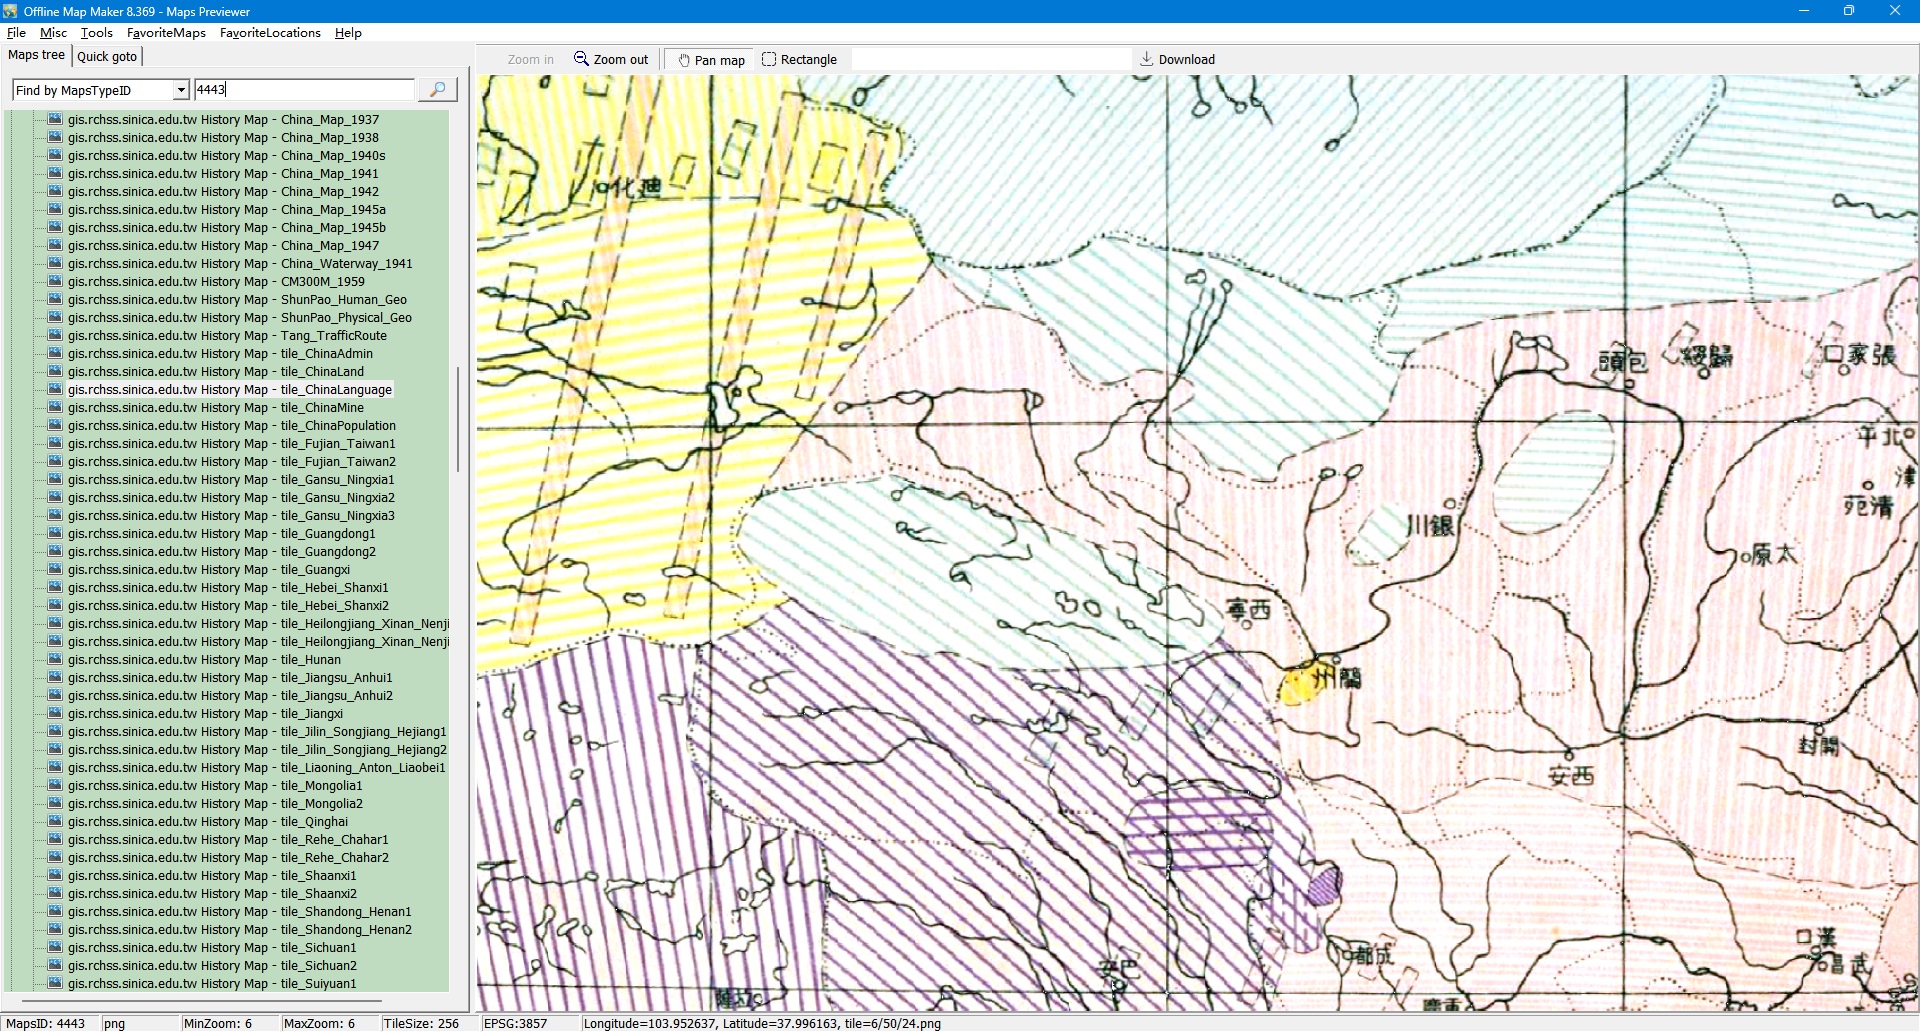Click the Download arrow icon
Screen dimensions: 1920x1032
click(1147, 59)
